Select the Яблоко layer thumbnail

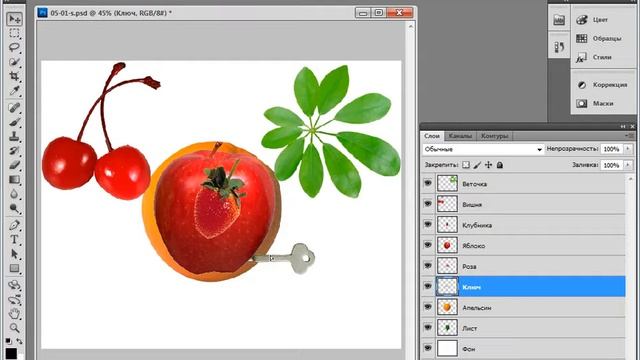point(447,245)
